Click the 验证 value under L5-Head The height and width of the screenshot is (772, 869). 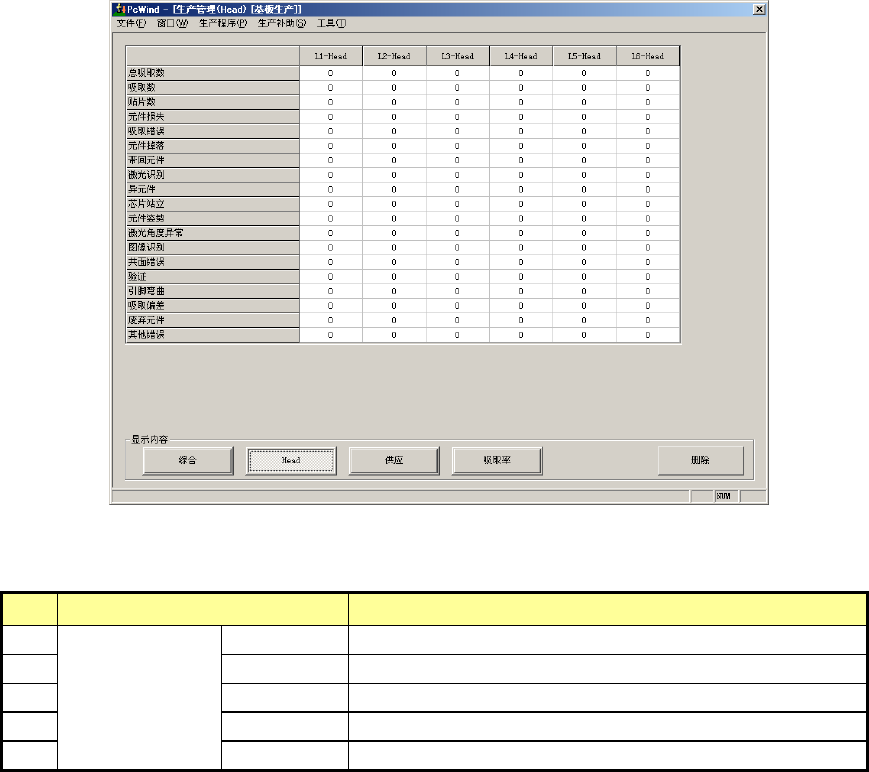585,277
